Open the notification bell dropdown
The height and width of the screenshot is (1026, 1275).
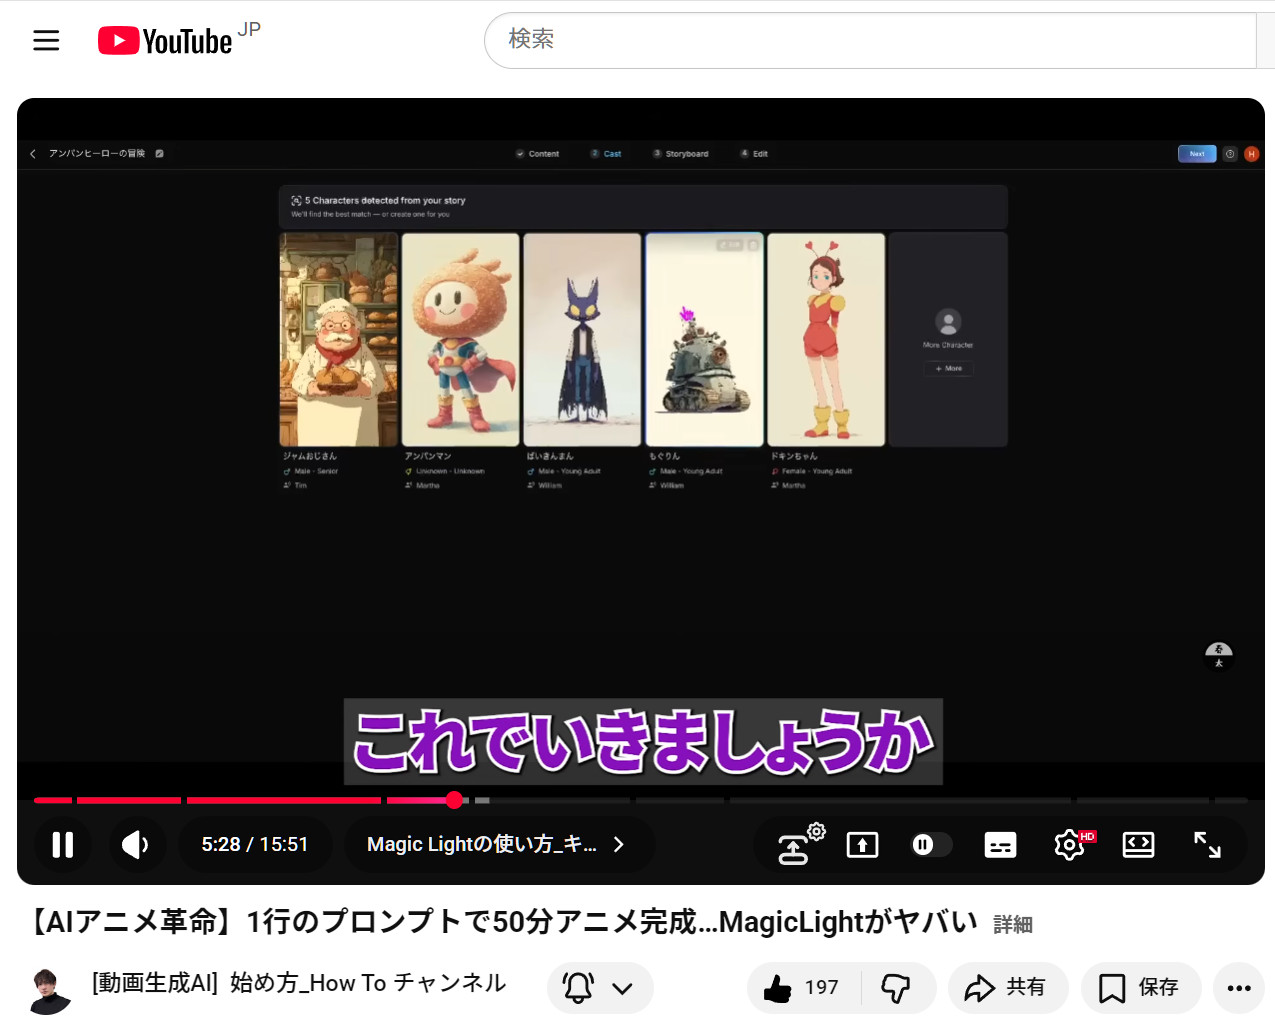(599, 988)
